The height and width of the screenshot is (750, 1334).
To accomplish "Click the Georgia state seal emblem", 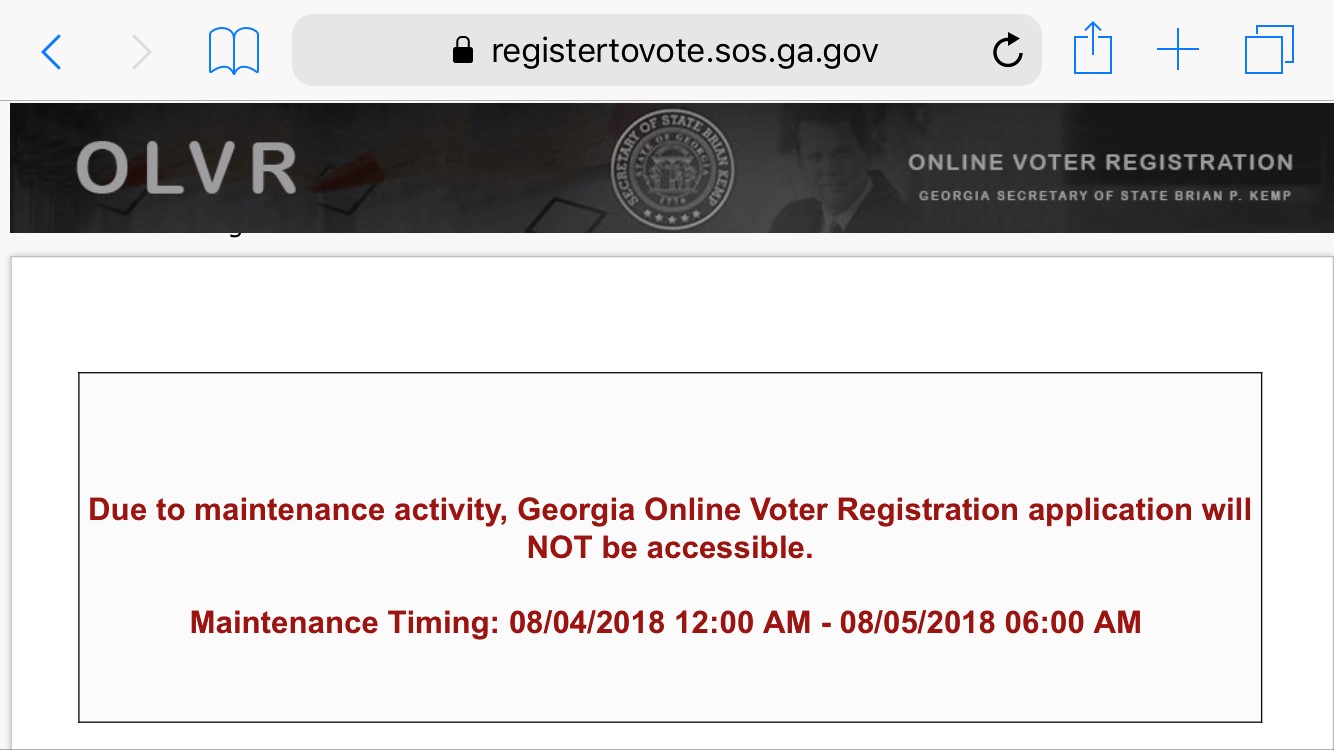I will 671,168.
